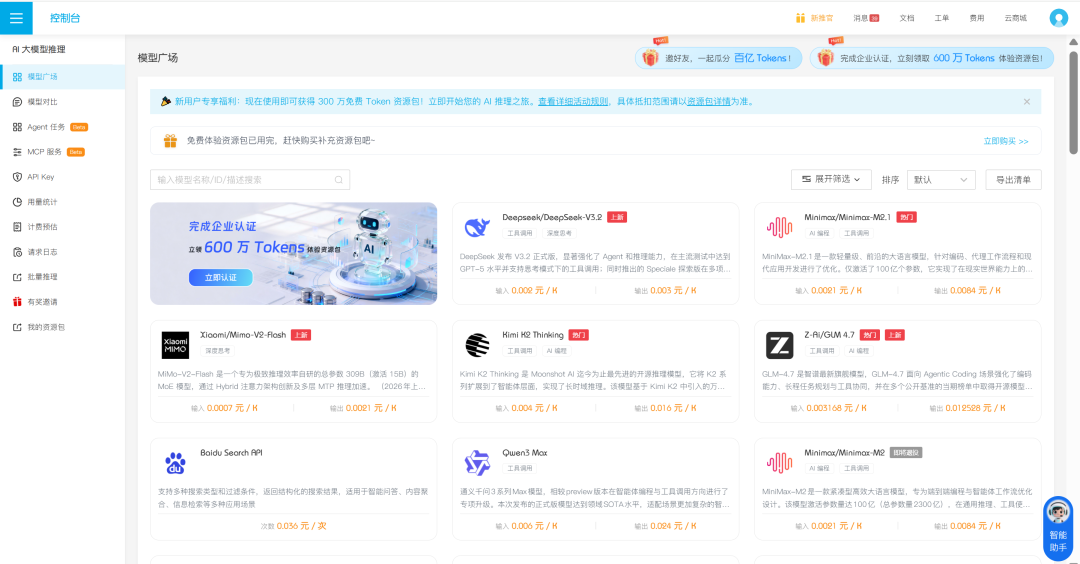Click the 热门 tag on Kimi K2 Thinking
The height and width of the screenshot is (564, 1080).
tap(579, 335)
